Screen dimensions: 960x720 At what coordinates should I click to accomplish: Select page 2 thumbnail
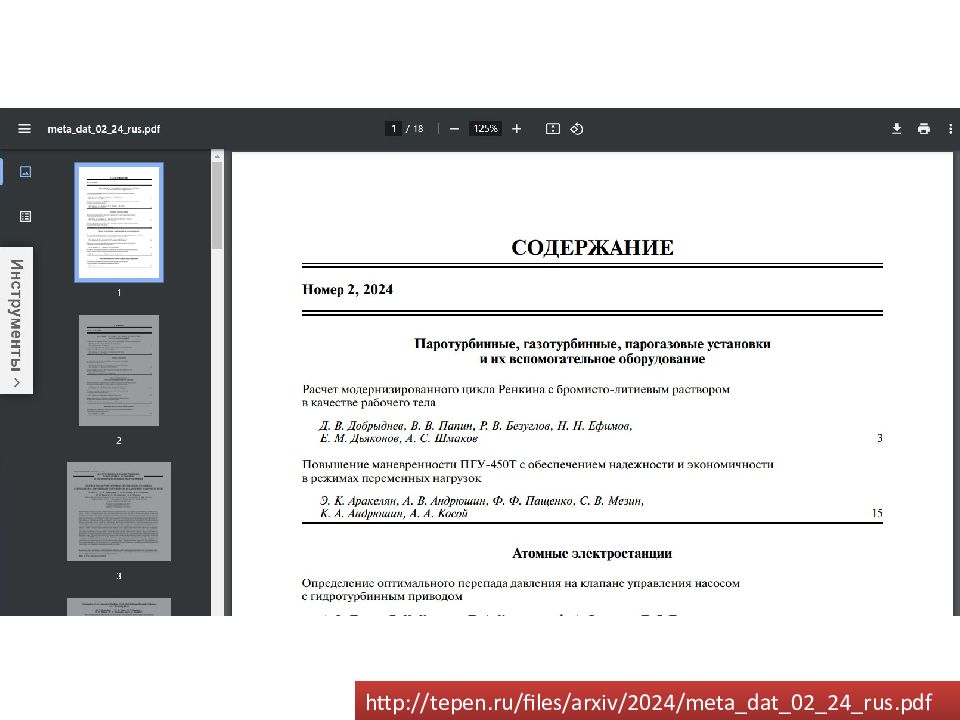point(119,370)
